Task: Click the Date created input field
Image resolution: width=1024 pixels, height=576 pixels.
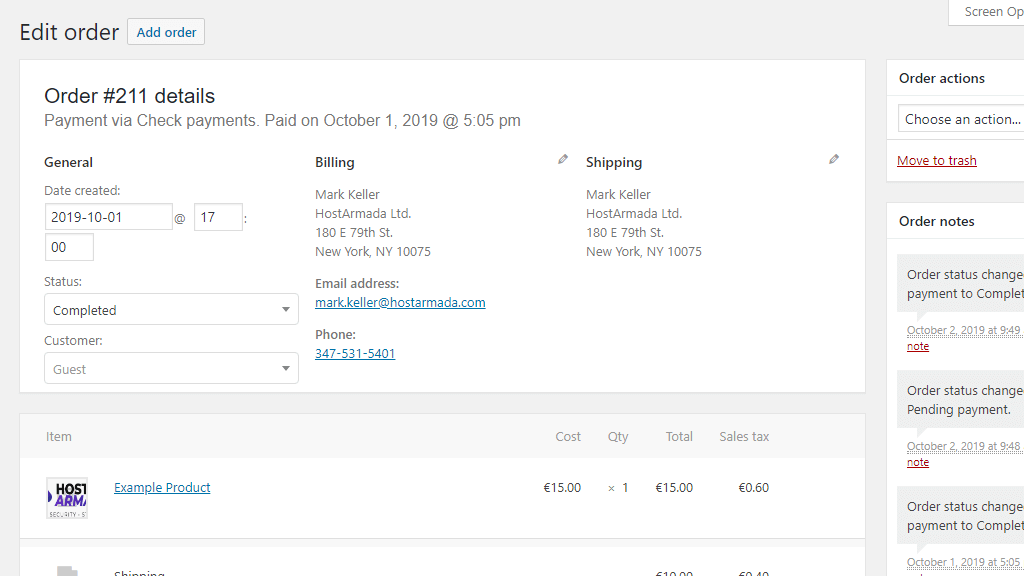Action: click(x=108, y=217)
